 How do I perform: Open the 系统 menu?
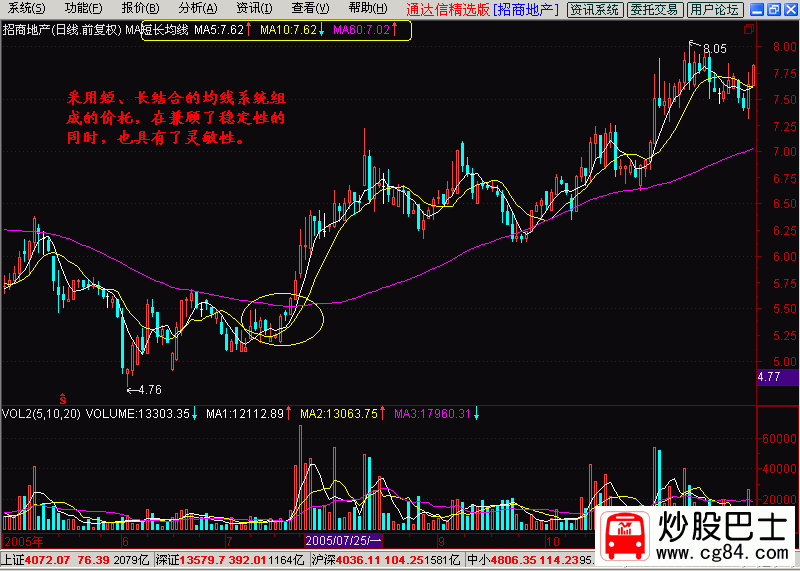coord(25,8)
